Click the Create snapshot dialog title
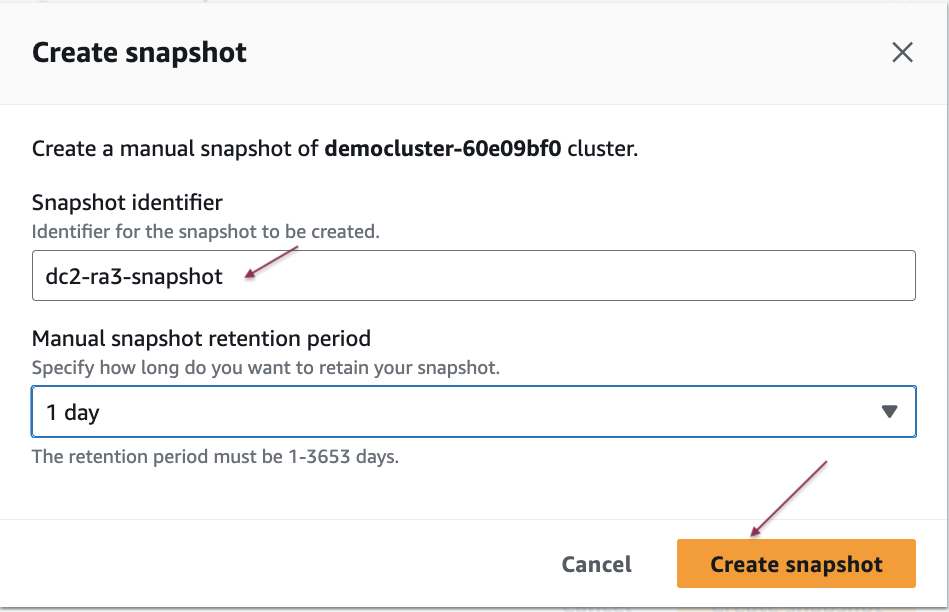 139,53
